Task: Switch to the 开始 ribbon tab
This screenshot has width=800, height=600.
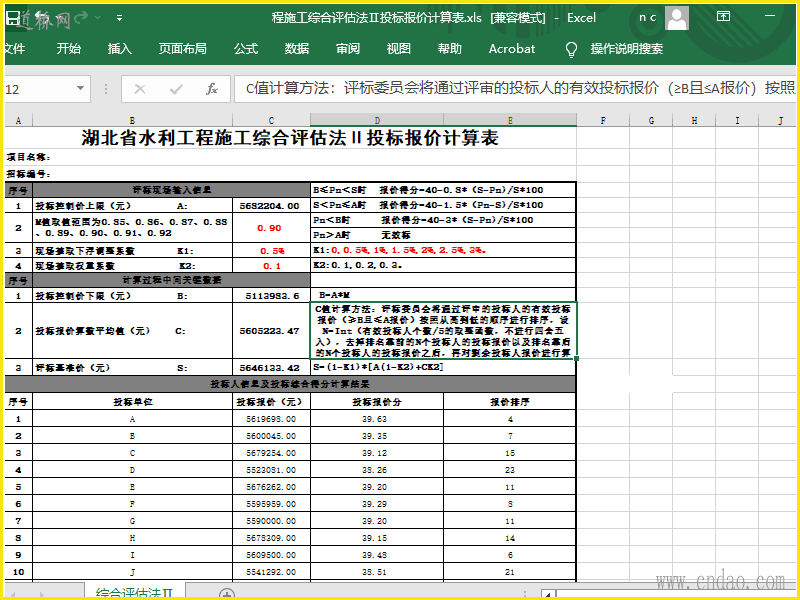Action: (68, 49)
